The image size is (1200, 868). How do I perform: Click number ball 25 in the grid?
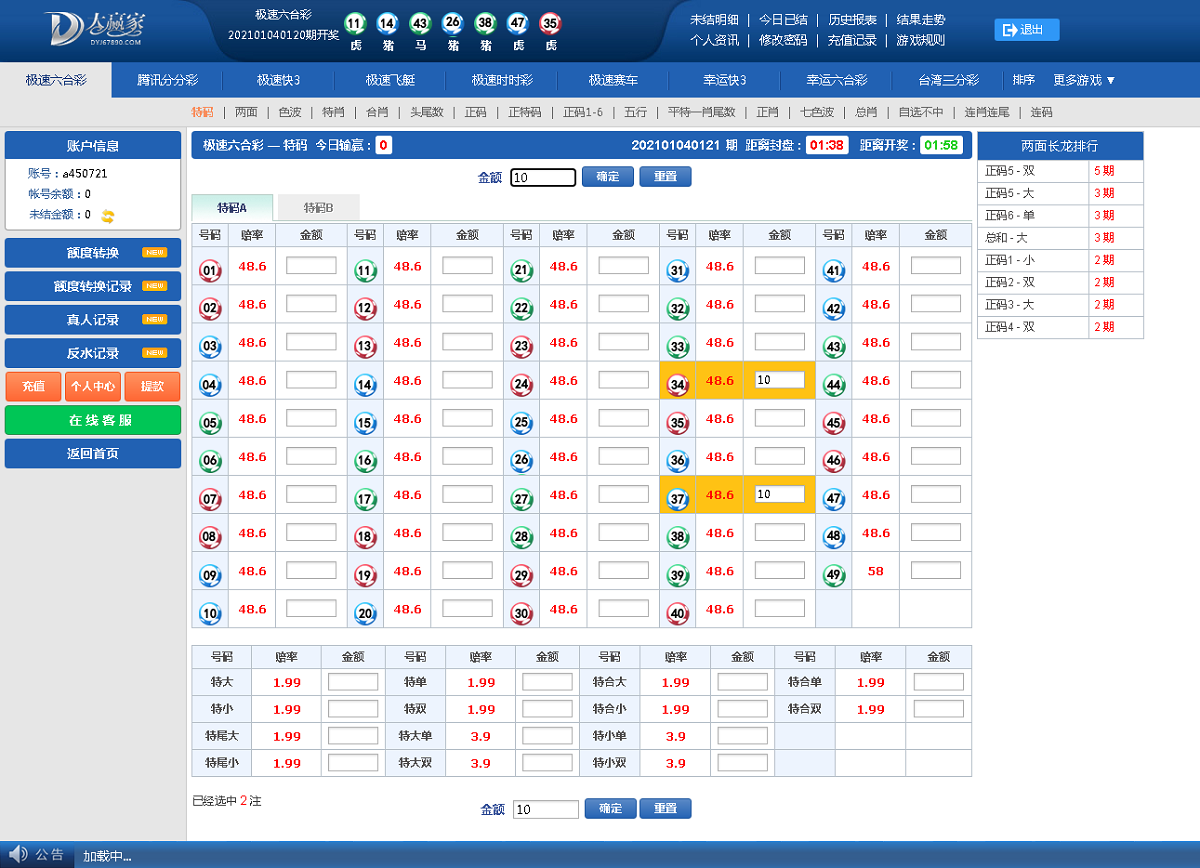click(521, 423)
